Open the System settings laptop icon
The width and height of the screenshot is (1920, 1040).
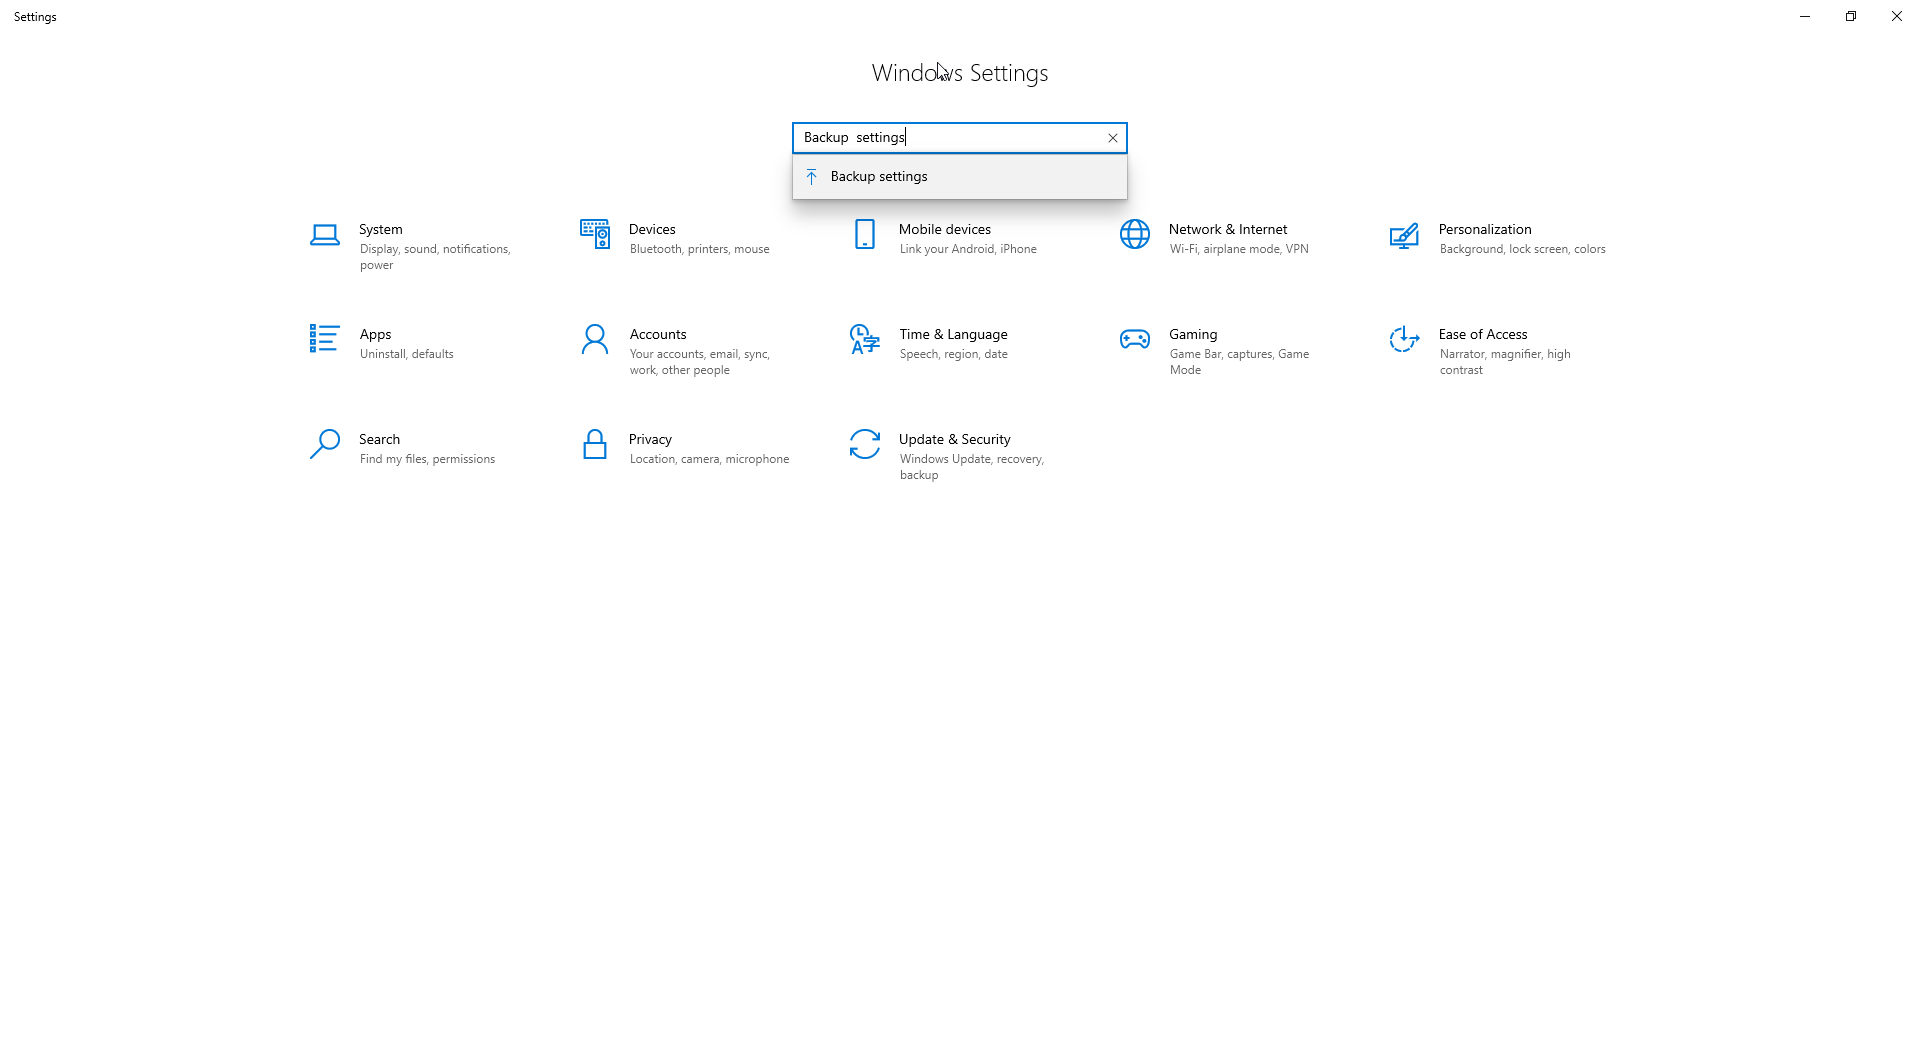pos(324,235)
